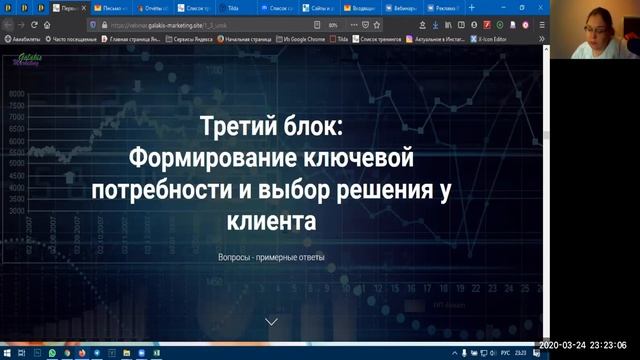Viewport: 640px width, 360px height.
Task: Open 'Список тренингов' bookmark
Action: [x=377, y=39]
